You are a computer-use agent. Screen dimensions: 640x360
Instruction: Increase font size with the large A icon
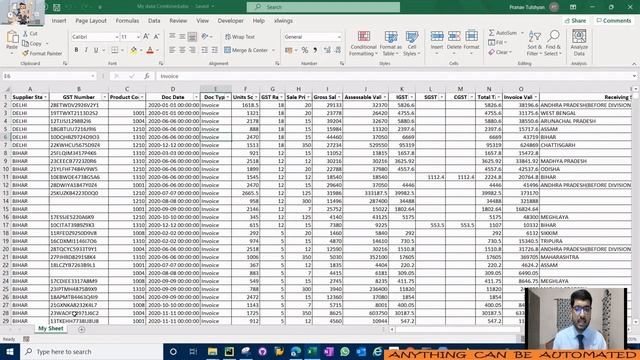pos(146,37)
